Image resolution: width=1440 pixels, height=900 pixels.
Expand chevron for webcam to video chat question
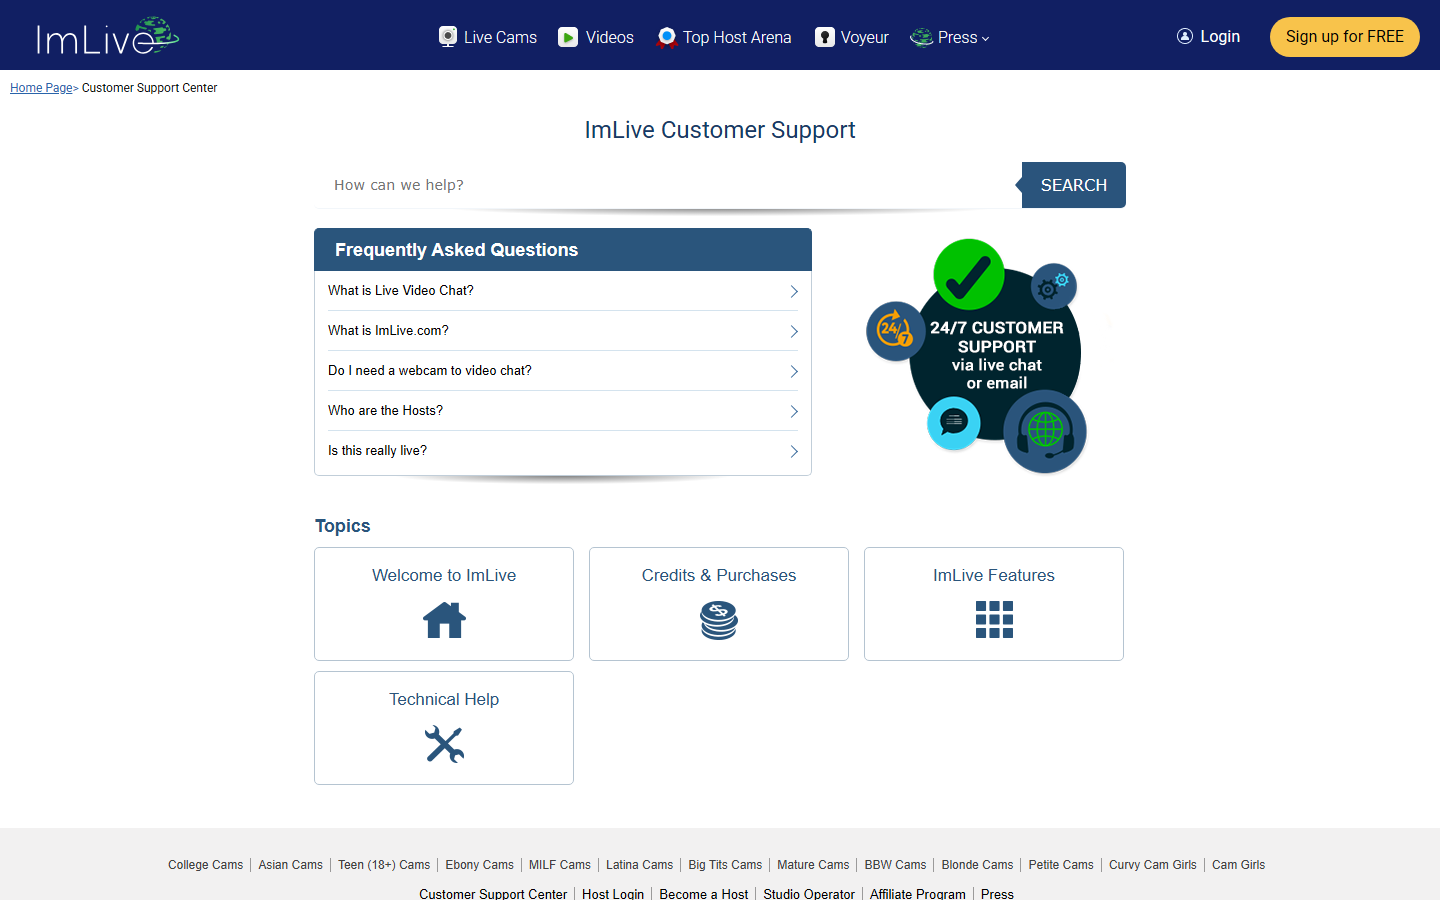click(794, 371)
